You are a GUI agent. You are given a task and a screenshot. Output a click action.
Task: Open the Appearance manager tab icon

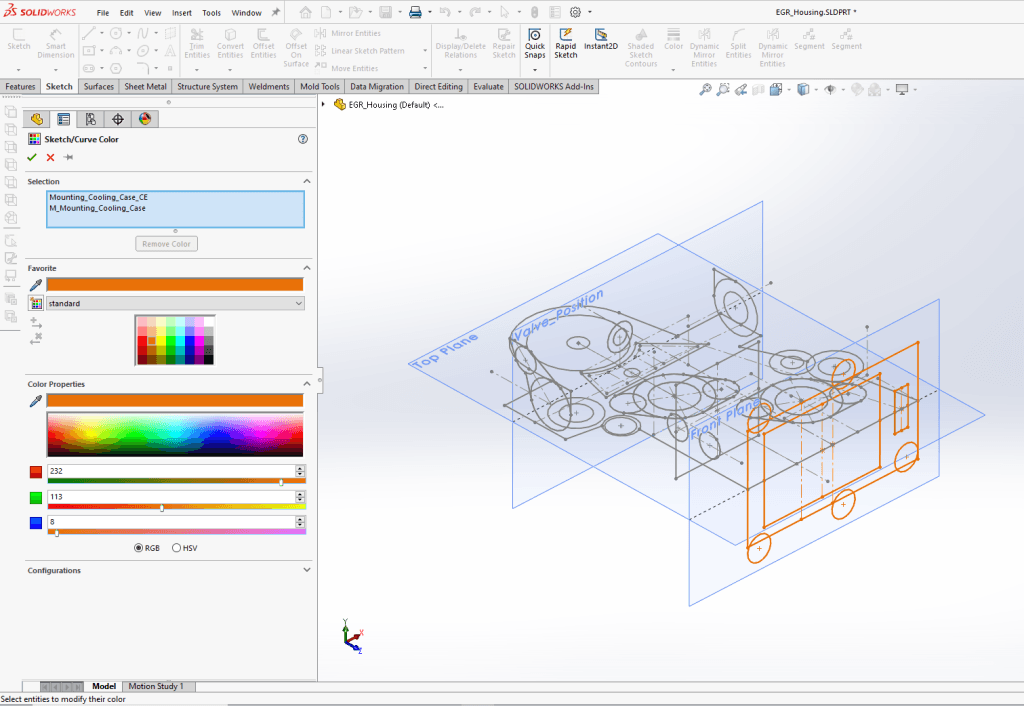tap(145, 119)
